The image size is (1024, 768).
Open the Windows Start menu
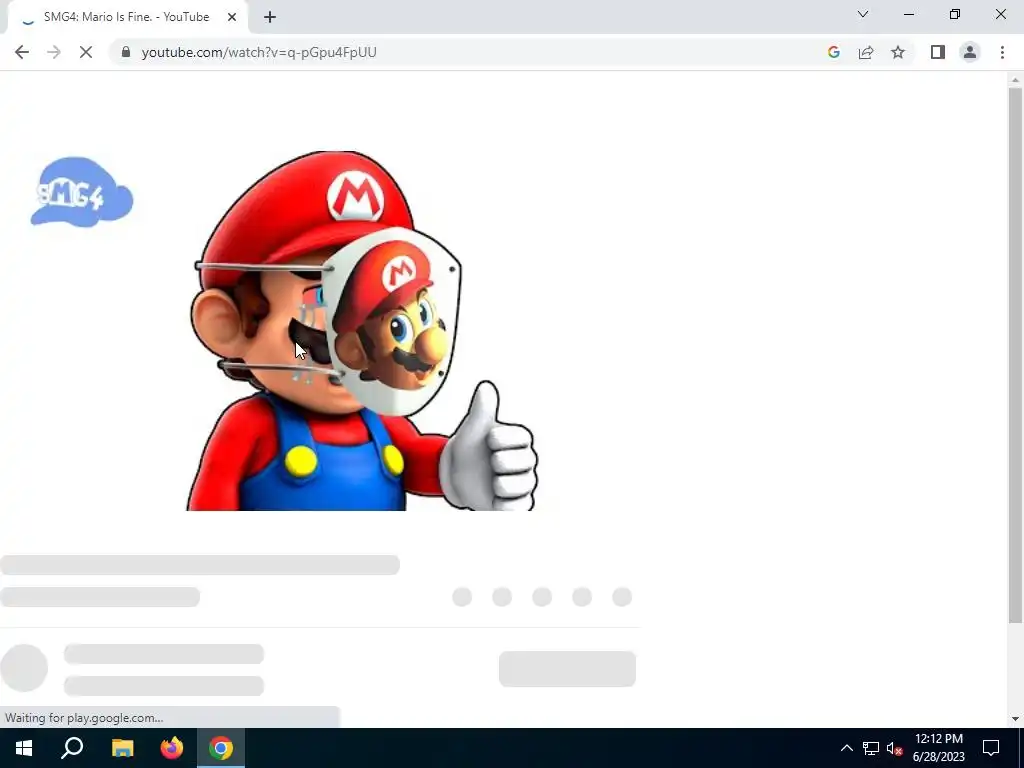tap(24, 748)
